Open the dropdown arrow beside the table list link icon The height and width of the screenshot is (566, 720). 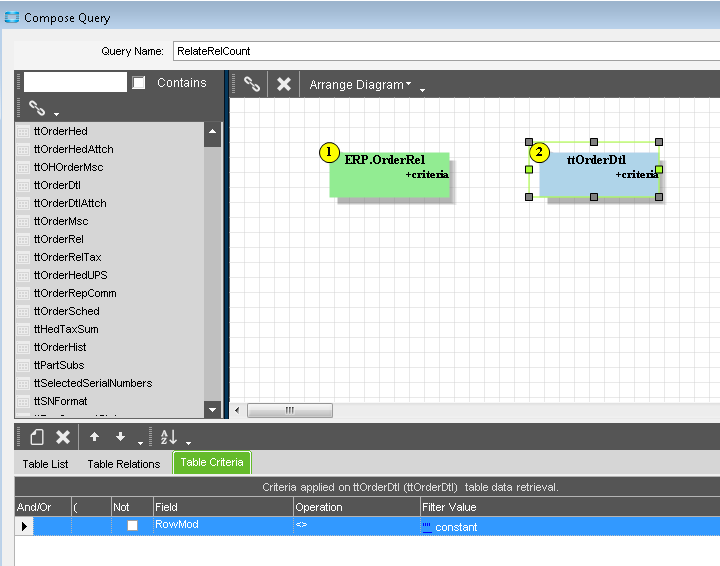click(56, 113)
